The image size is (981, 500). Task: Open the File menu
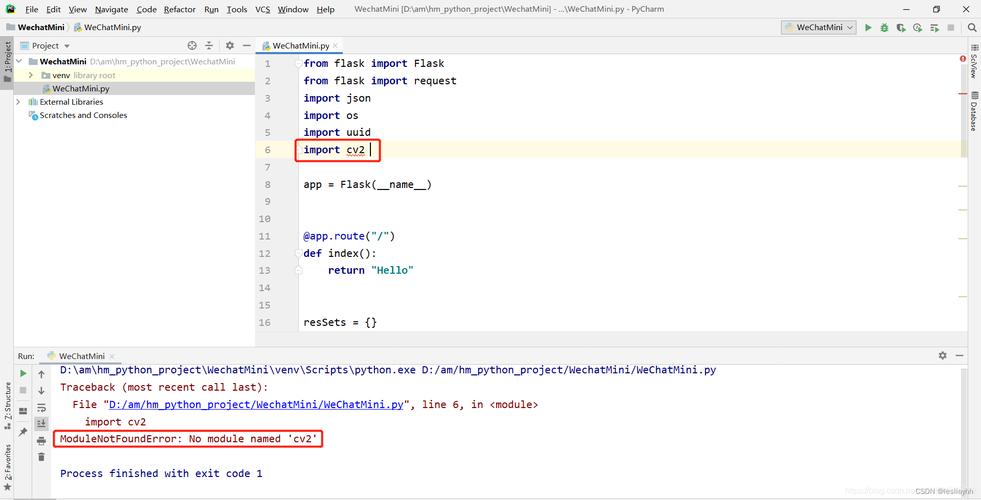coord(31,9)
